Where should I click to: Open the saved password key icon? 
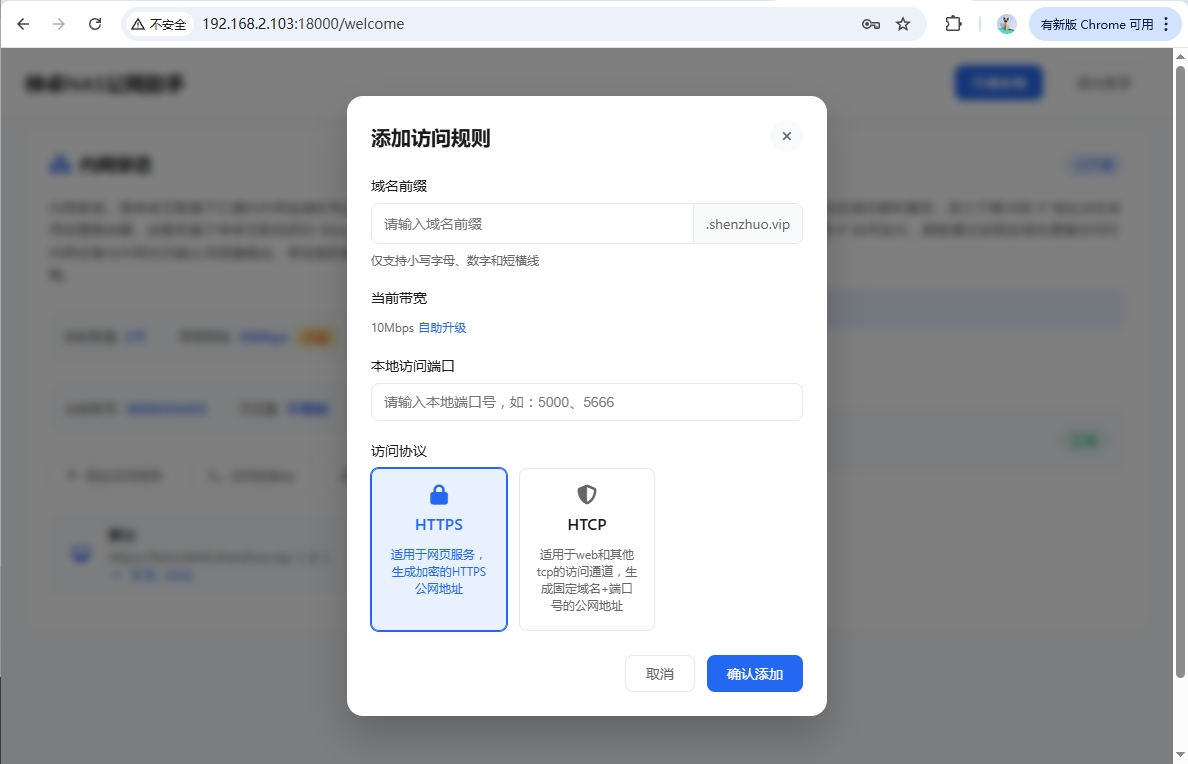(x=870, y=24)
